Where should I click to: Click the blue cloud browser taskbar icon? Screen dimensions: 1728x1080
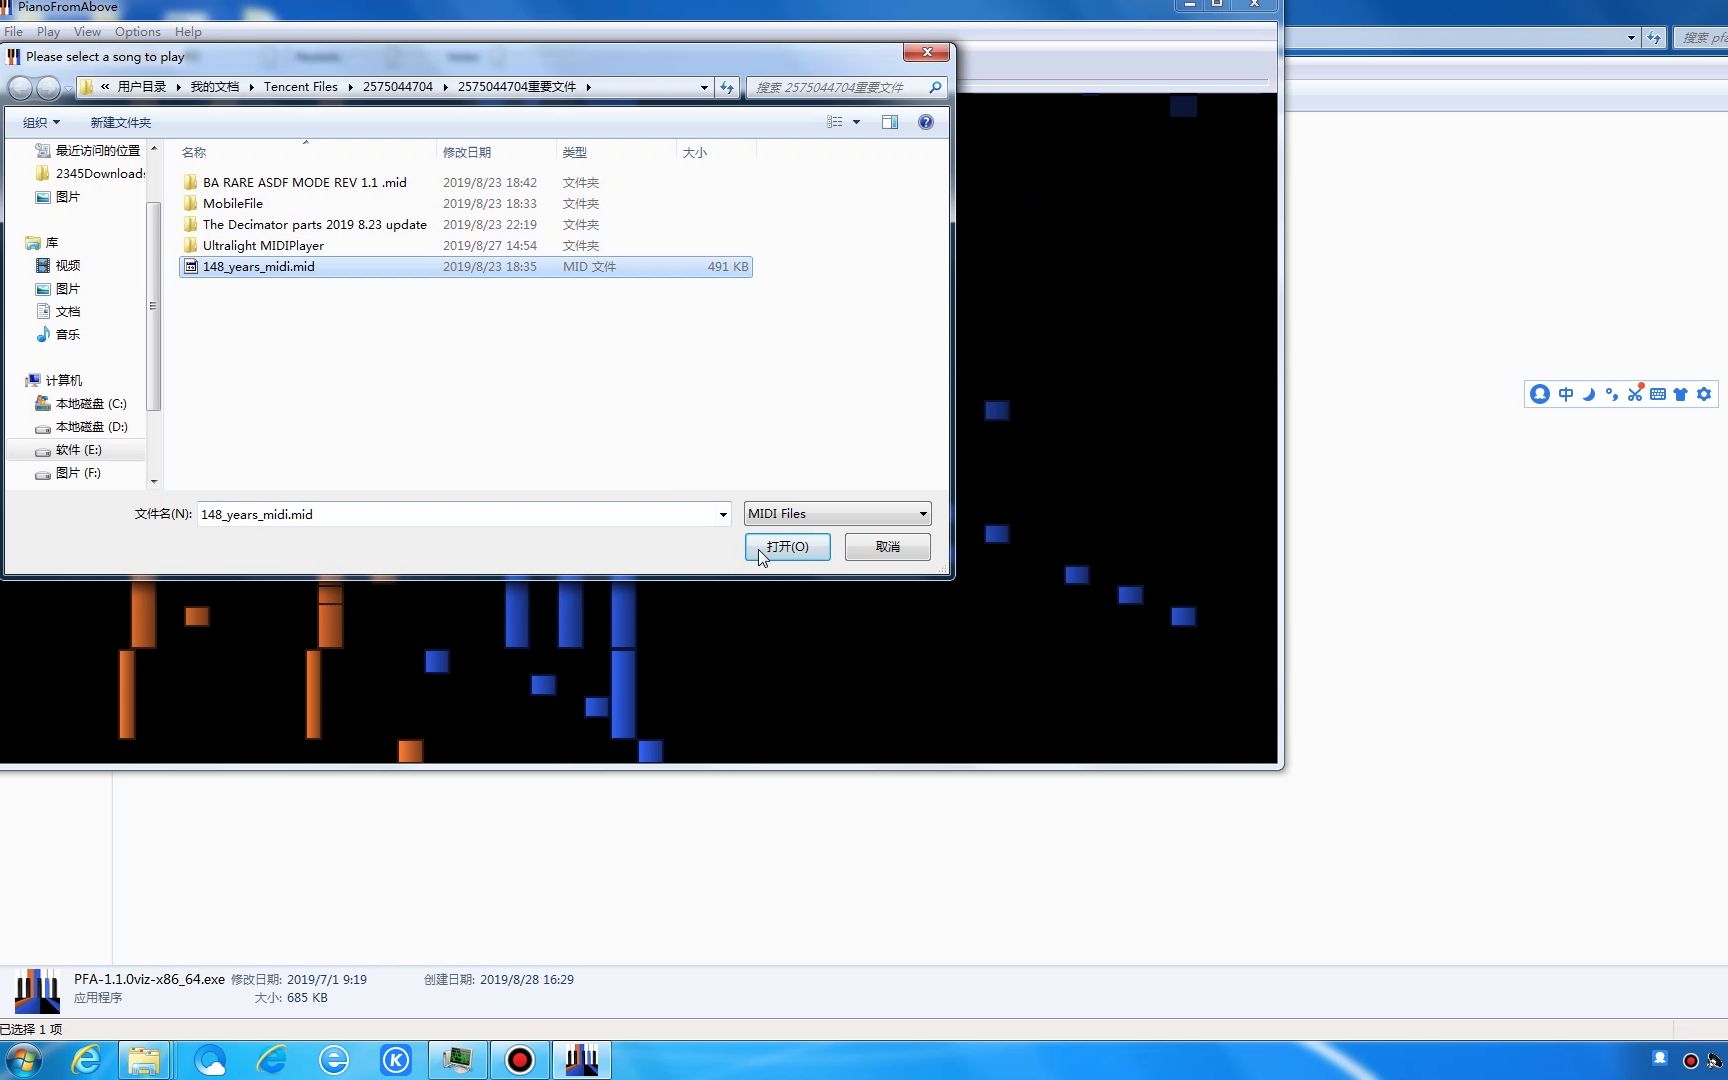pos(210,1060)
